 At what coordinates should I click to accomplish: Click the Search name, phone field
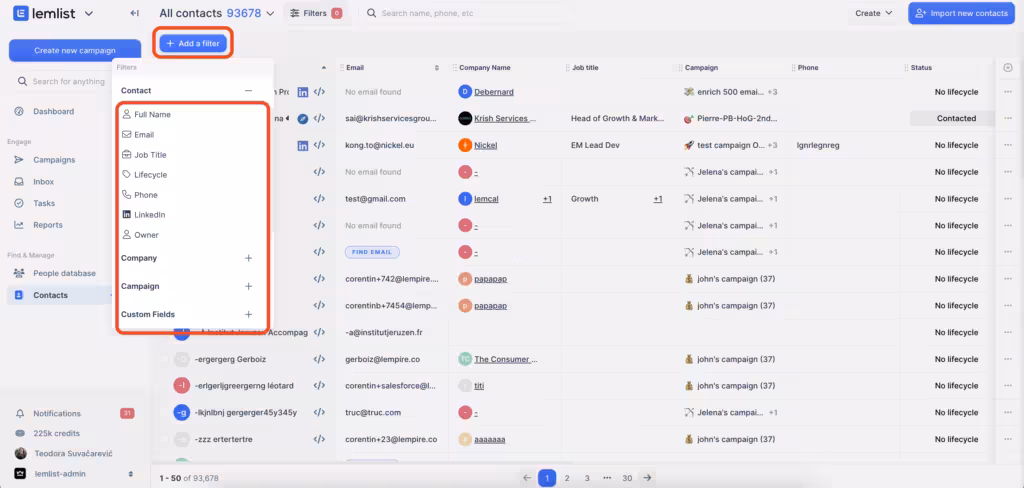click(427, 13)
